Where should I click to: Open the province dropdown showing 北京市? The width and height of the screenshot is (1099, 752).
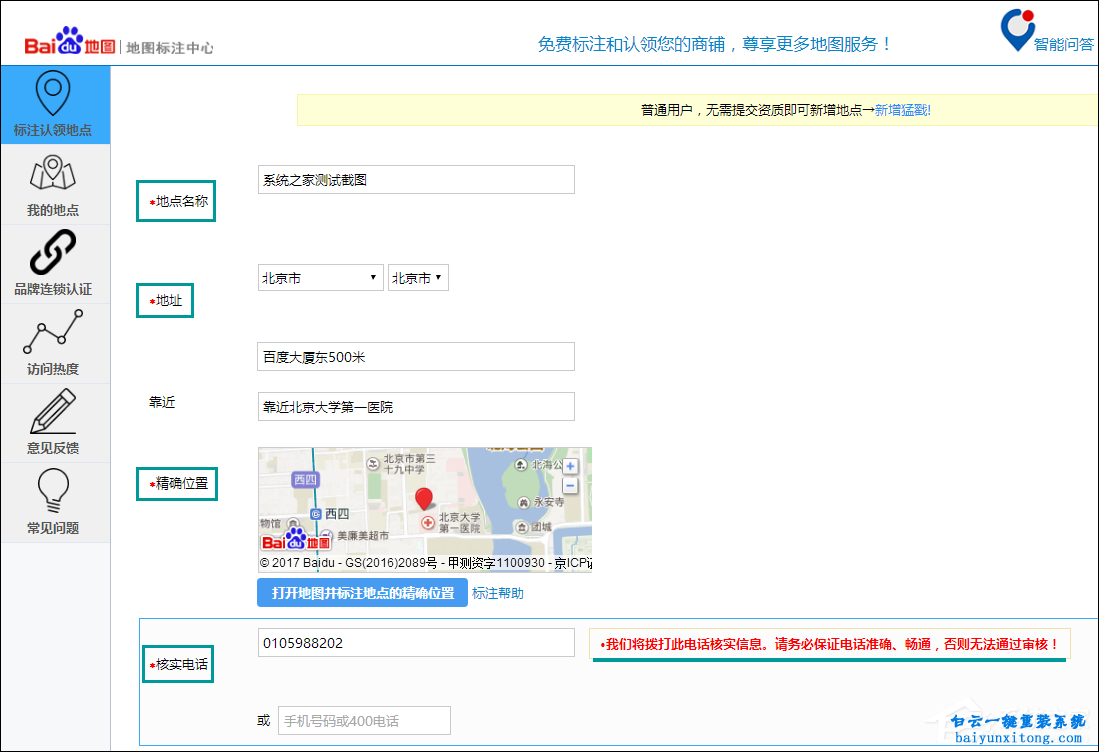320,277
